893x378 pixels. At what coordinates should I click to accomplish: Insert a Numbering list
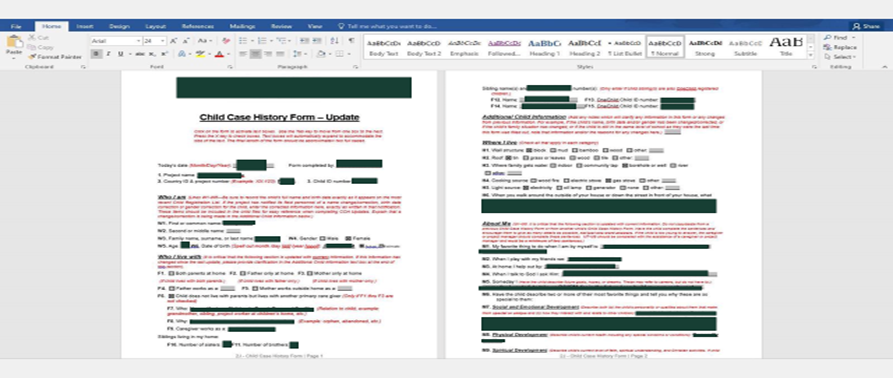pyautogui.click(x=261, y=41)
